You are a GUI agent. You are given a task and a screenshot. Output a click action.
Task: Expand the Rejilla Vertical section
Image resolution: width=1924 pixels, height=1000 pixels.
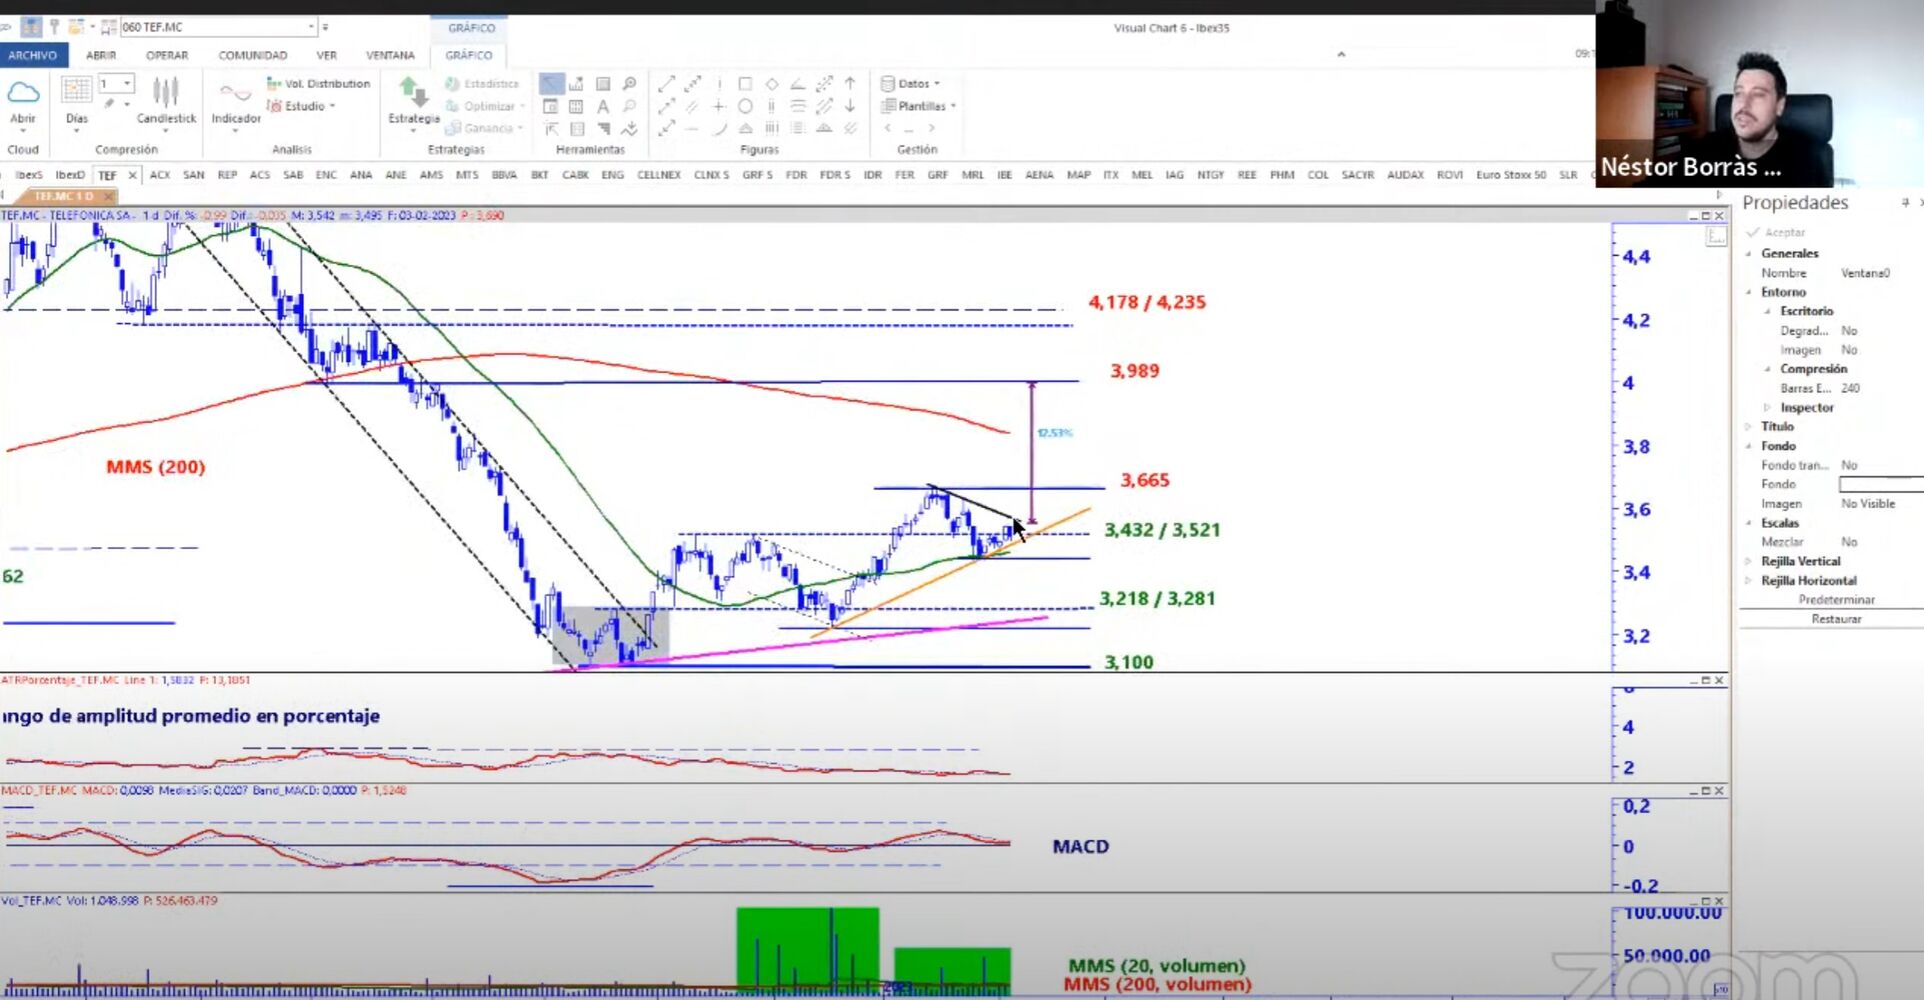point(1749,561)
